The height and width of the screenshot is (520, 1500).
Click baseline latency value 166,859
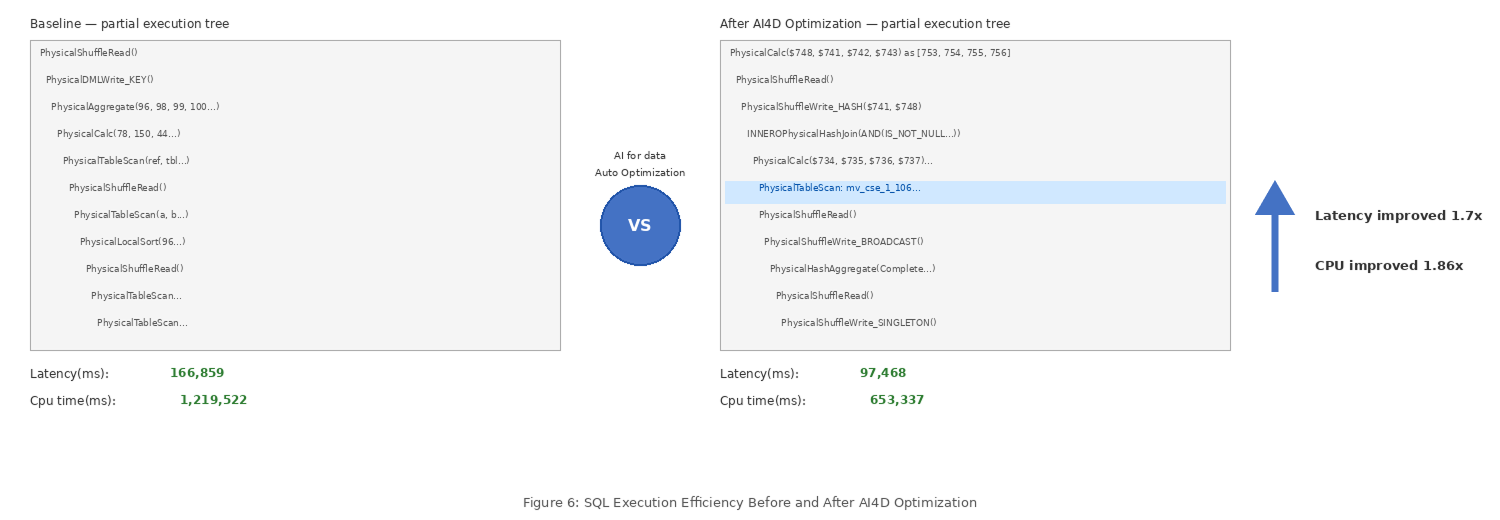click(197, 373)
